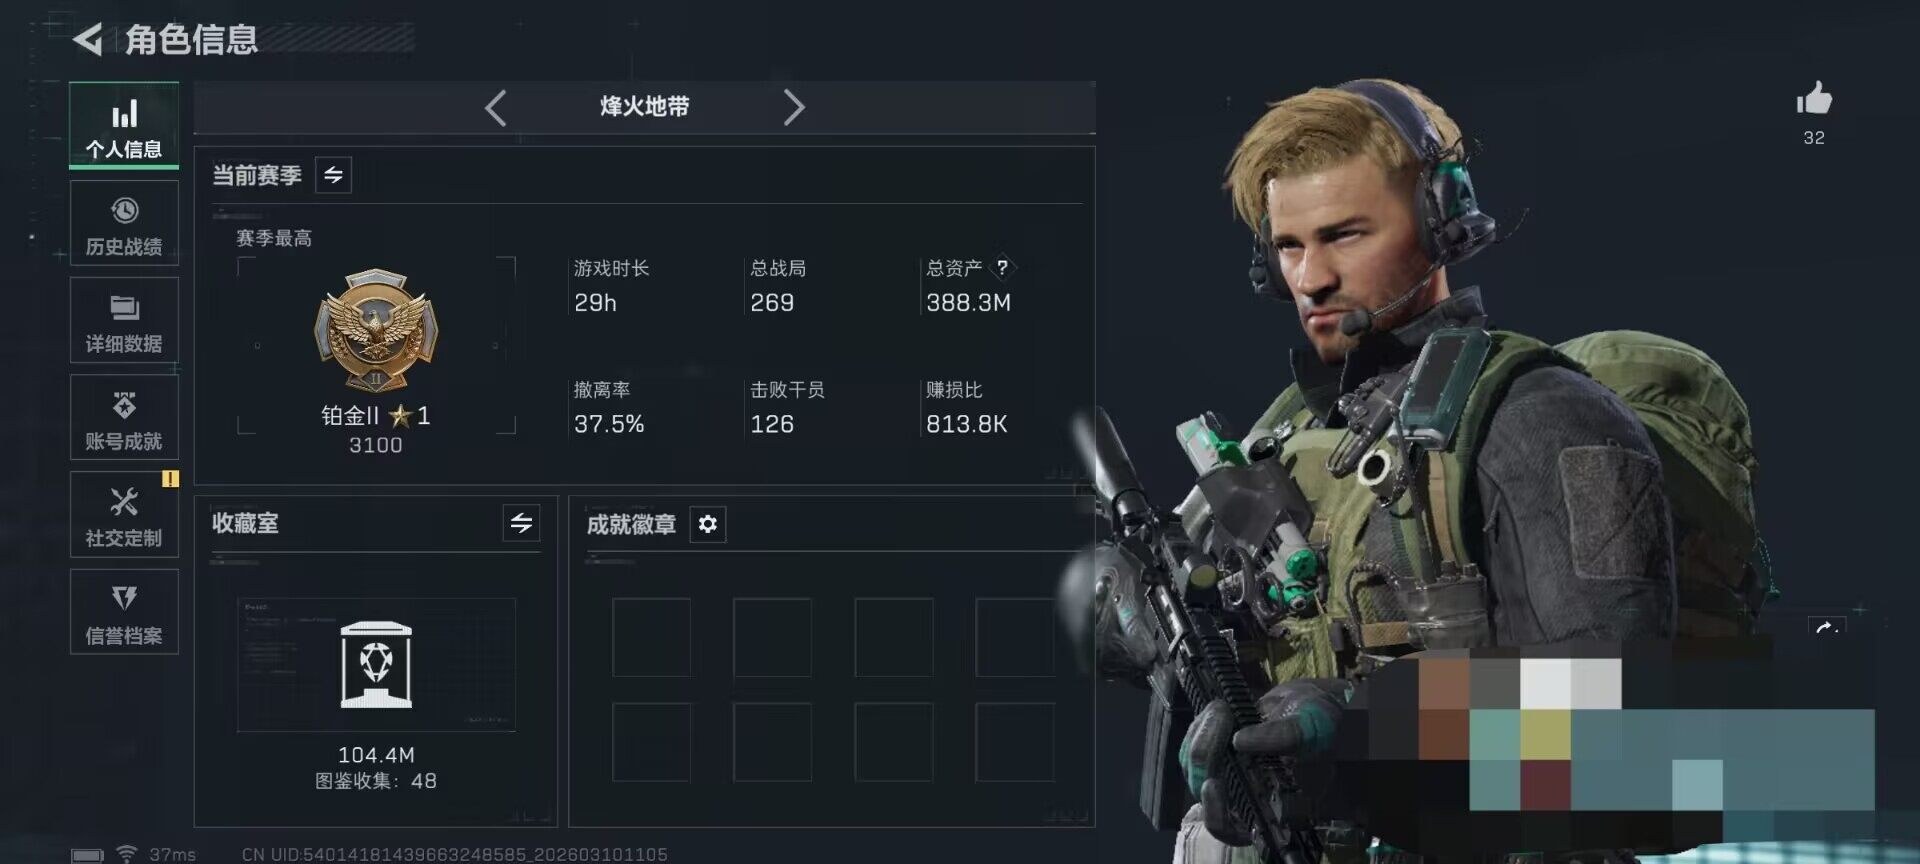Screen dimensions: 1920x864
Task: Open the 收藏室 display case thumbnail
Action: (376, 664)
